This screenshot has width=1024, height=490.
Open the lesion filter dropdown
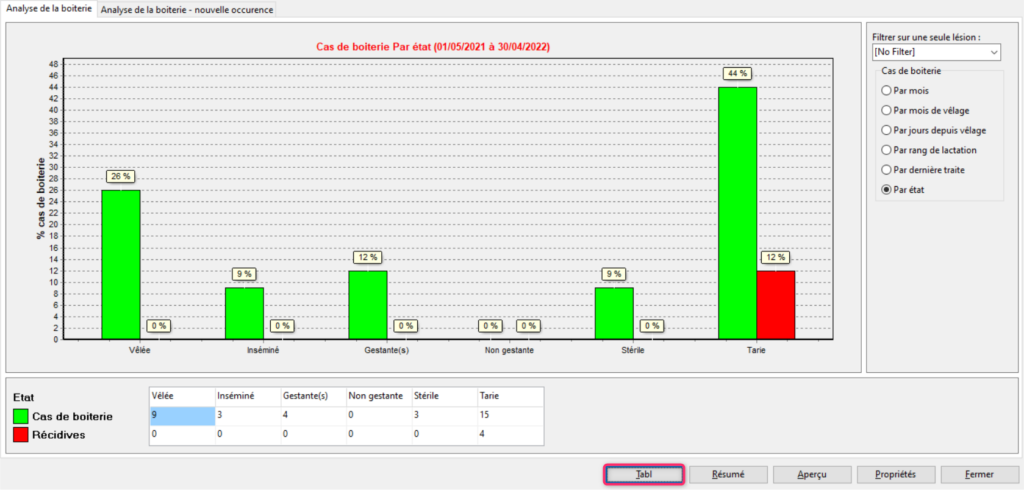[x=936, y=51]
